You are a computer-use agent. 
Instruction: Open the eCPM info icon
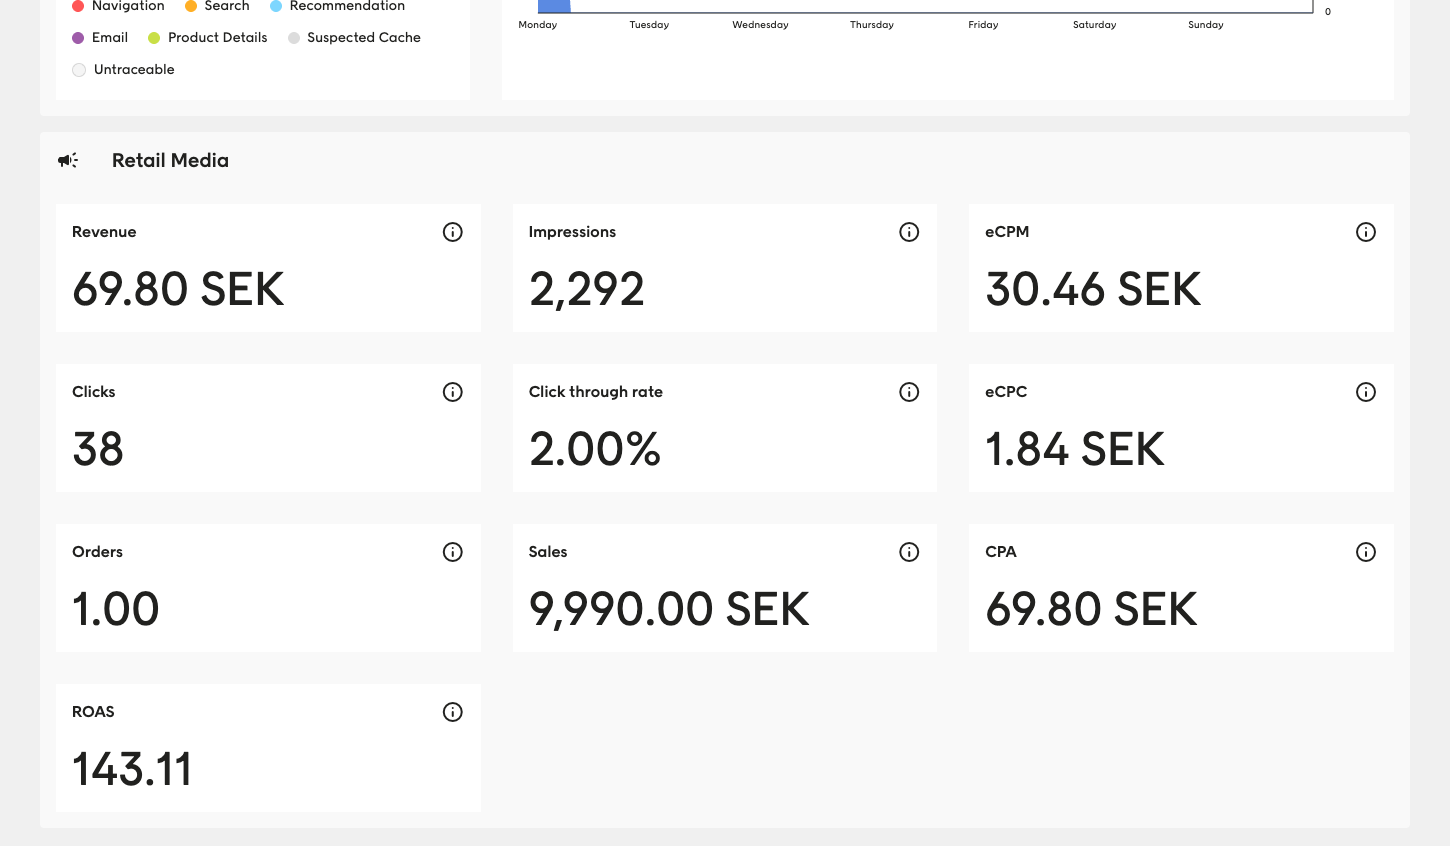coord(1366,231)
